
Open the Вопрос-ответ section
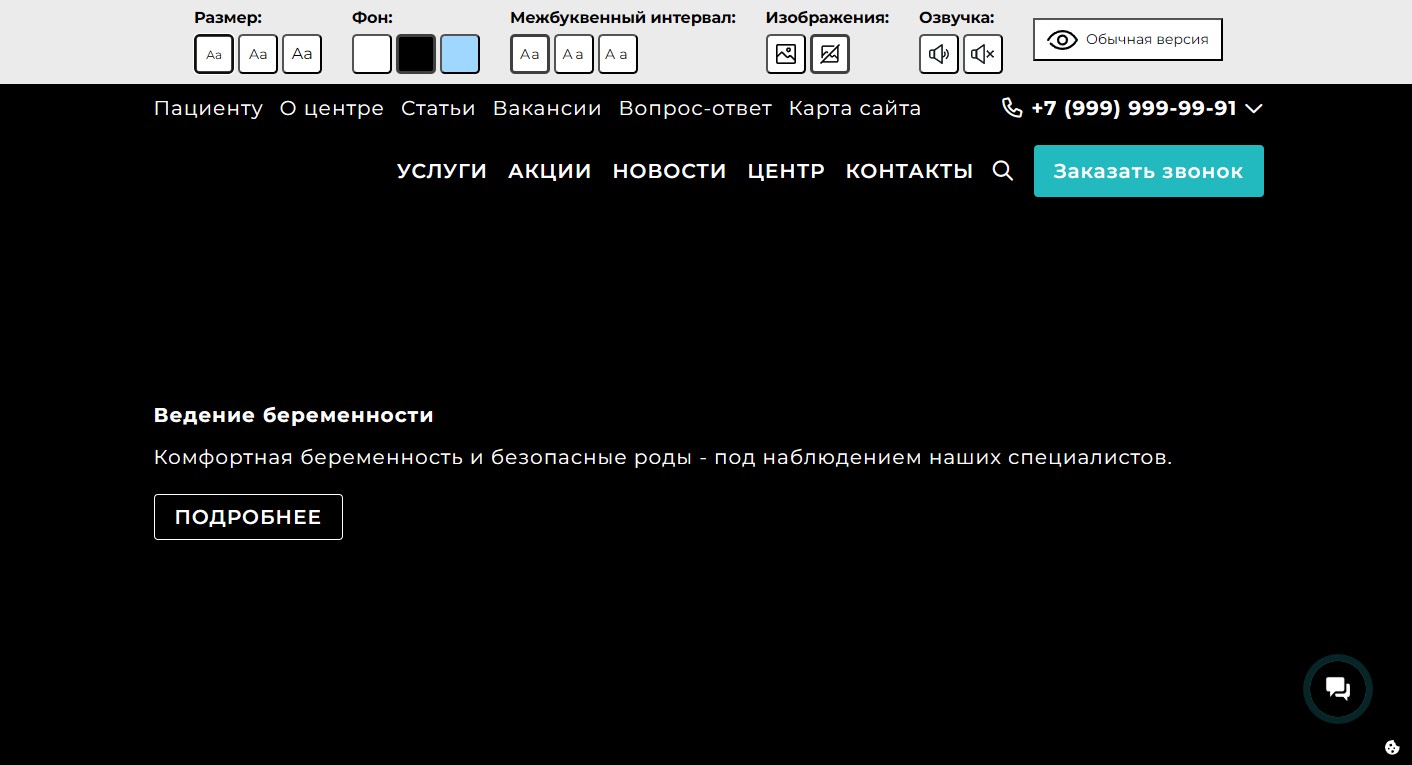point(695,108)
